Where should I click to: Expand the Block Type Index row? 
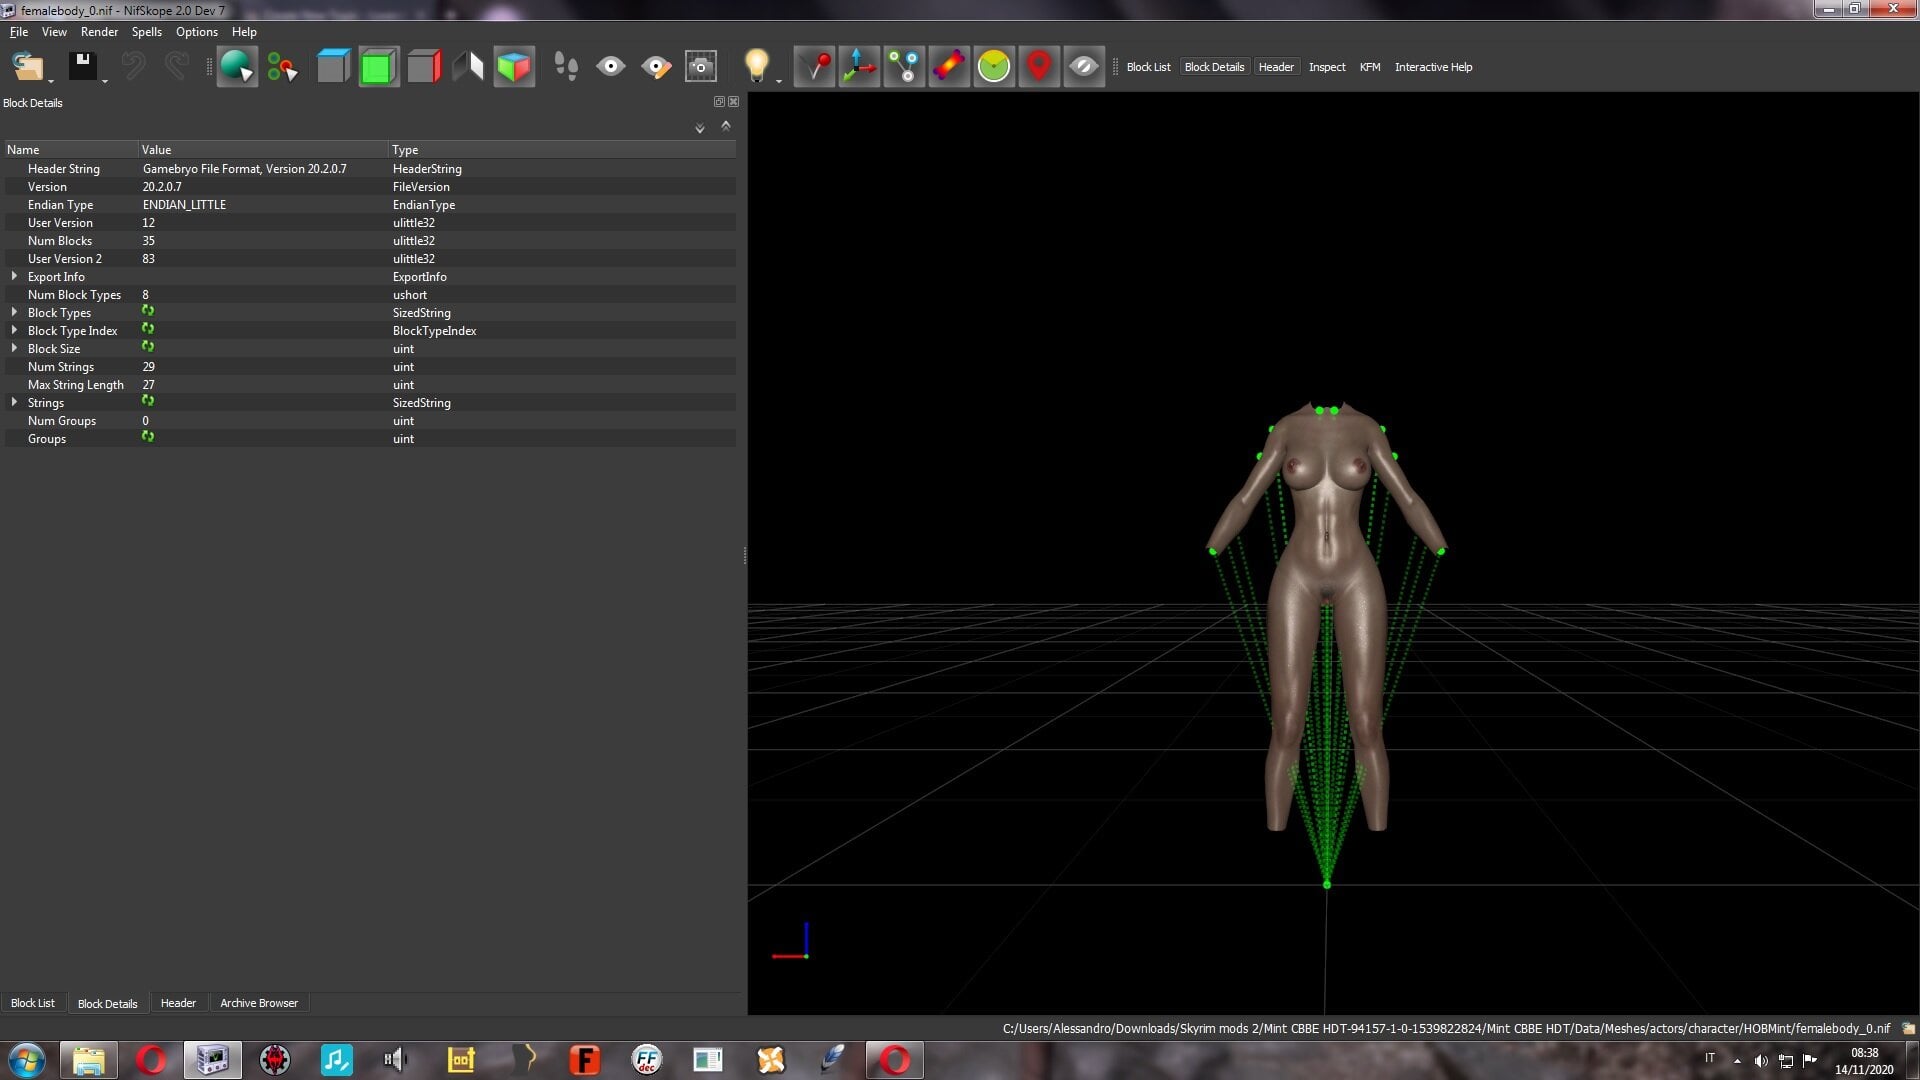(x=14, y=330)
